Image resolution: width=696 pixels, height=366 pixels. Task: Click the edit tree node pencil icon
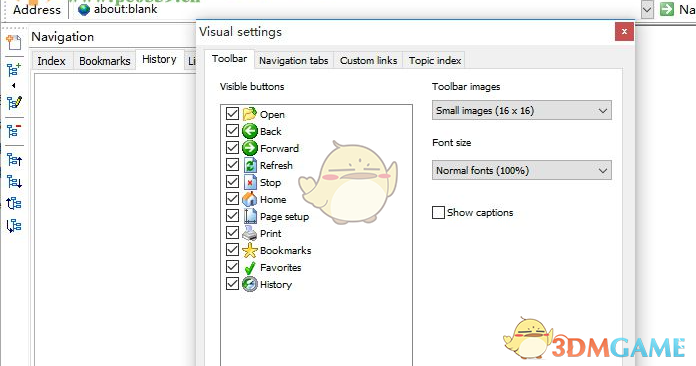14,103
